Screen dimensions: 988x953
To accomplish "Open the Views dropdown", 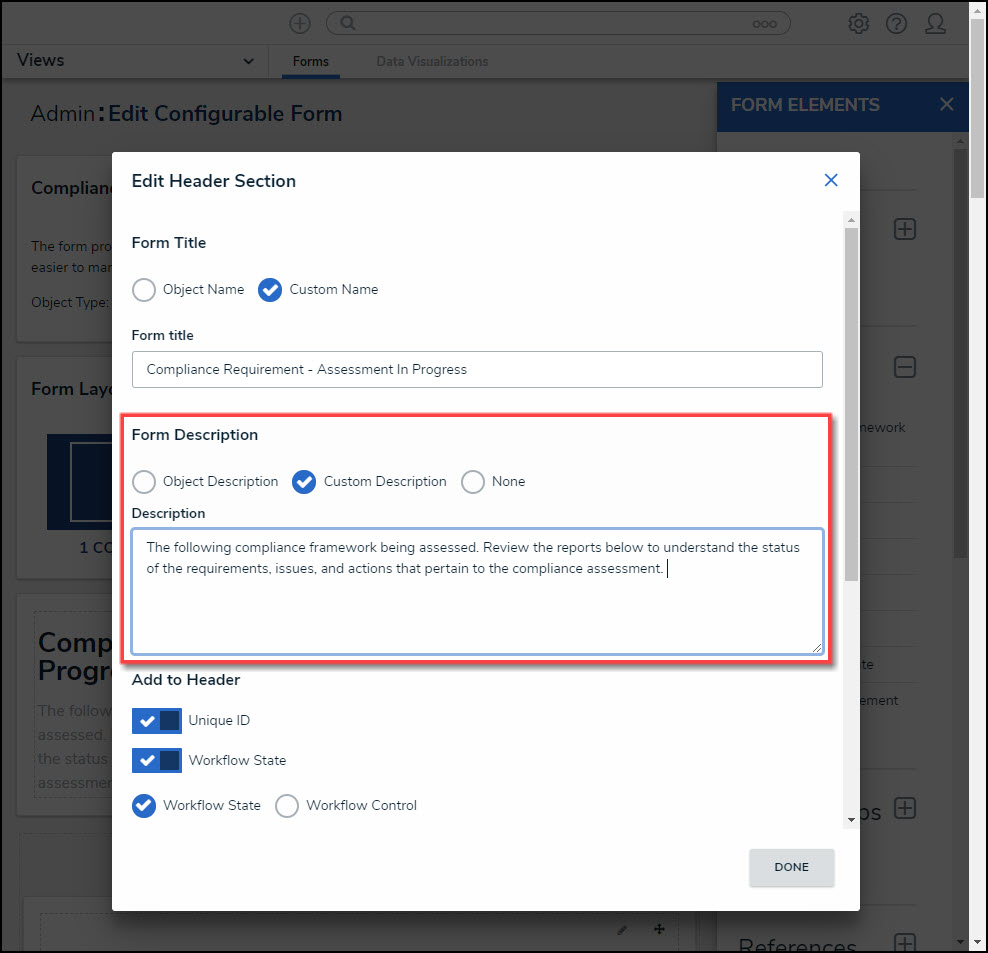I will [135, 61].
